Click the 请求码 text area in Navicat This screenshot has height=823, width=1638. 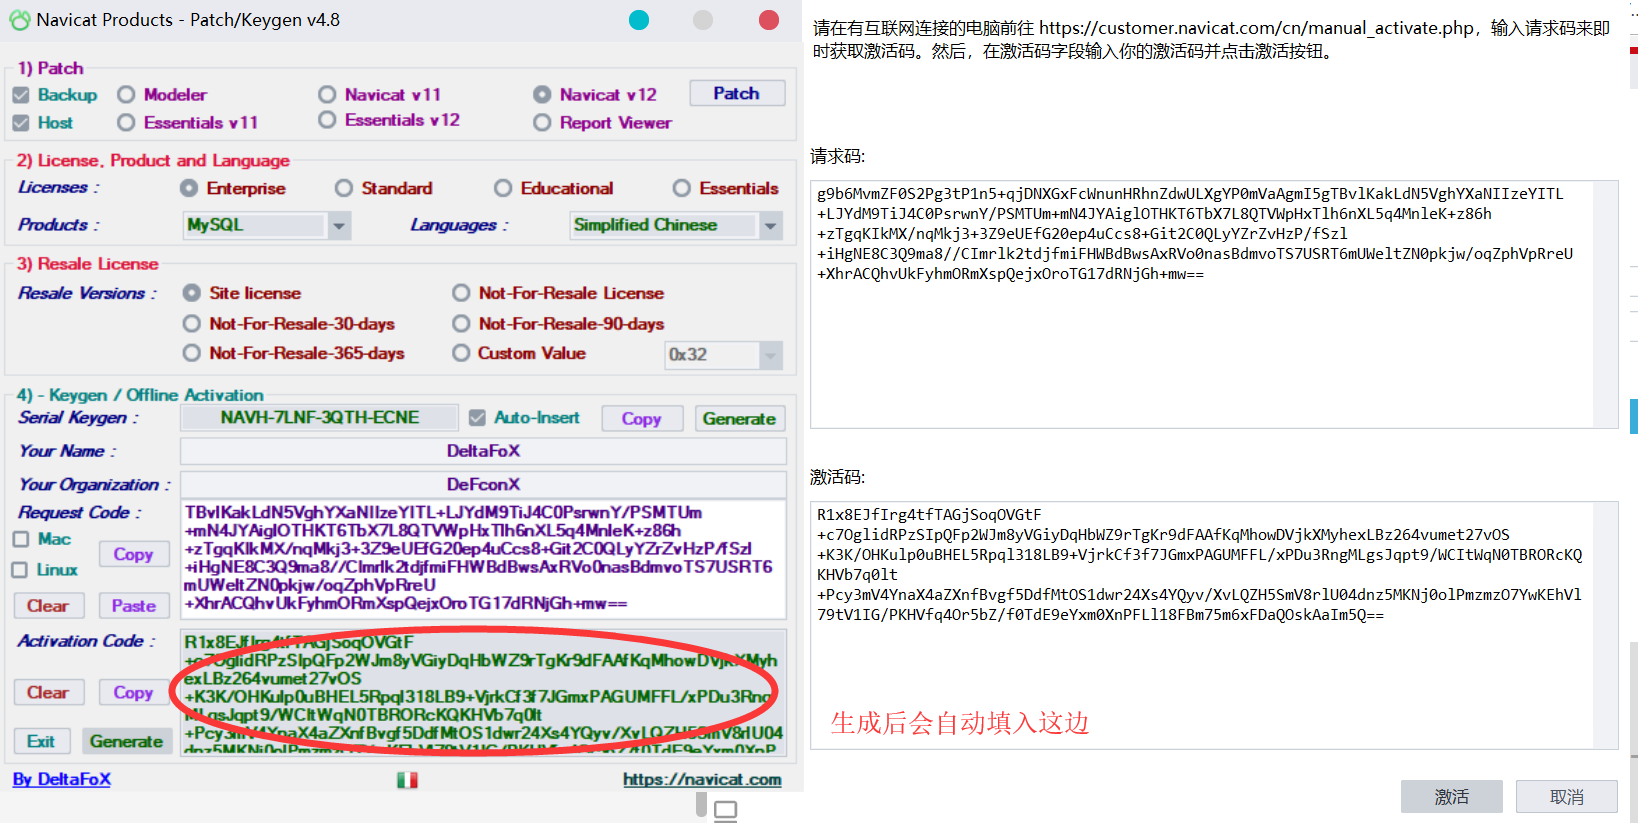[x=1214, y=304]
